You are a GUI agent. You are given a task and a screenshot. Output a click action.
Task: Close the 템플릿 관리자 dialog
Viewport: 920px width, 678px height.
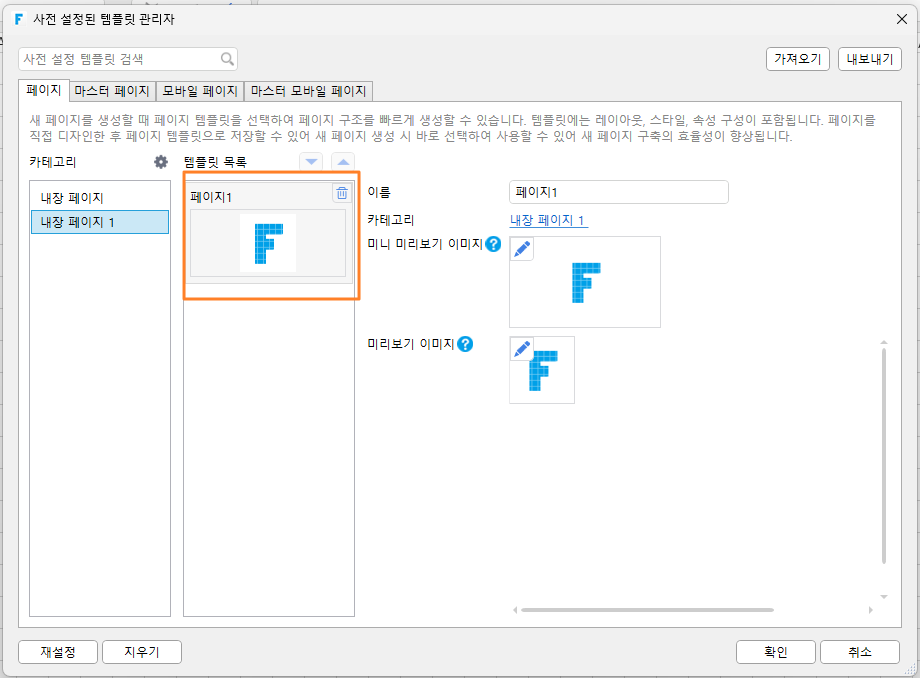pos(902,19)
